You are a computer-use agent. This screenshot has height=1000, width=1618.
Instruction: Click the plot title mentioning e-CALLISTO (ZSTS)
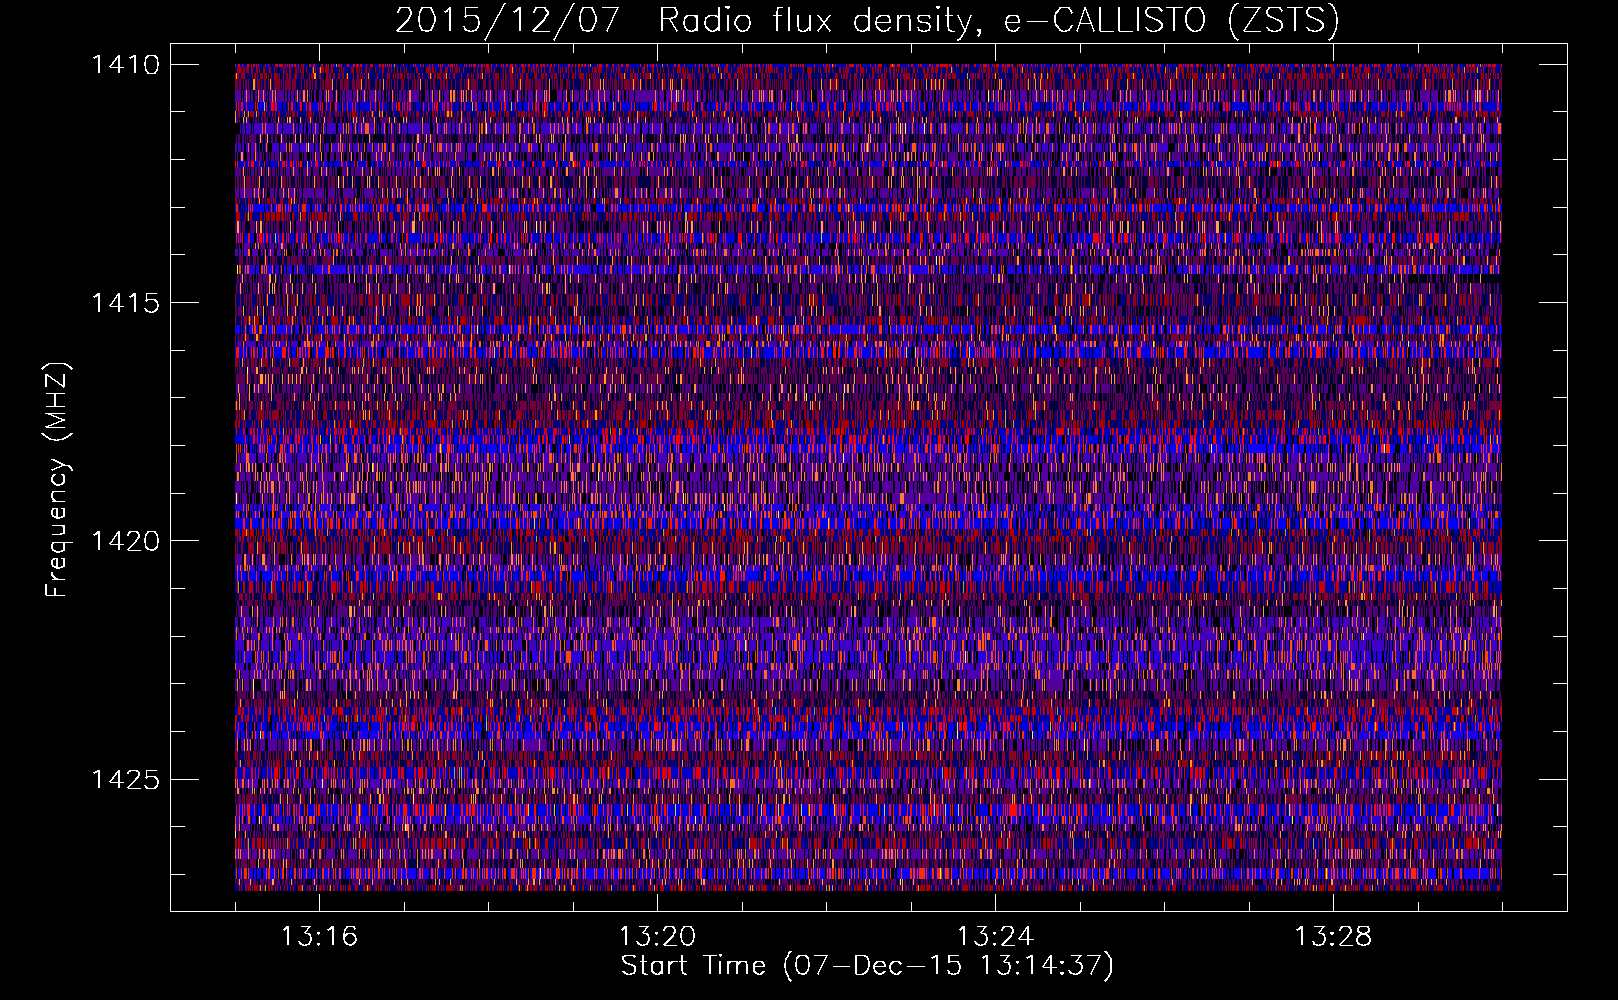click(x=867, y=20)
